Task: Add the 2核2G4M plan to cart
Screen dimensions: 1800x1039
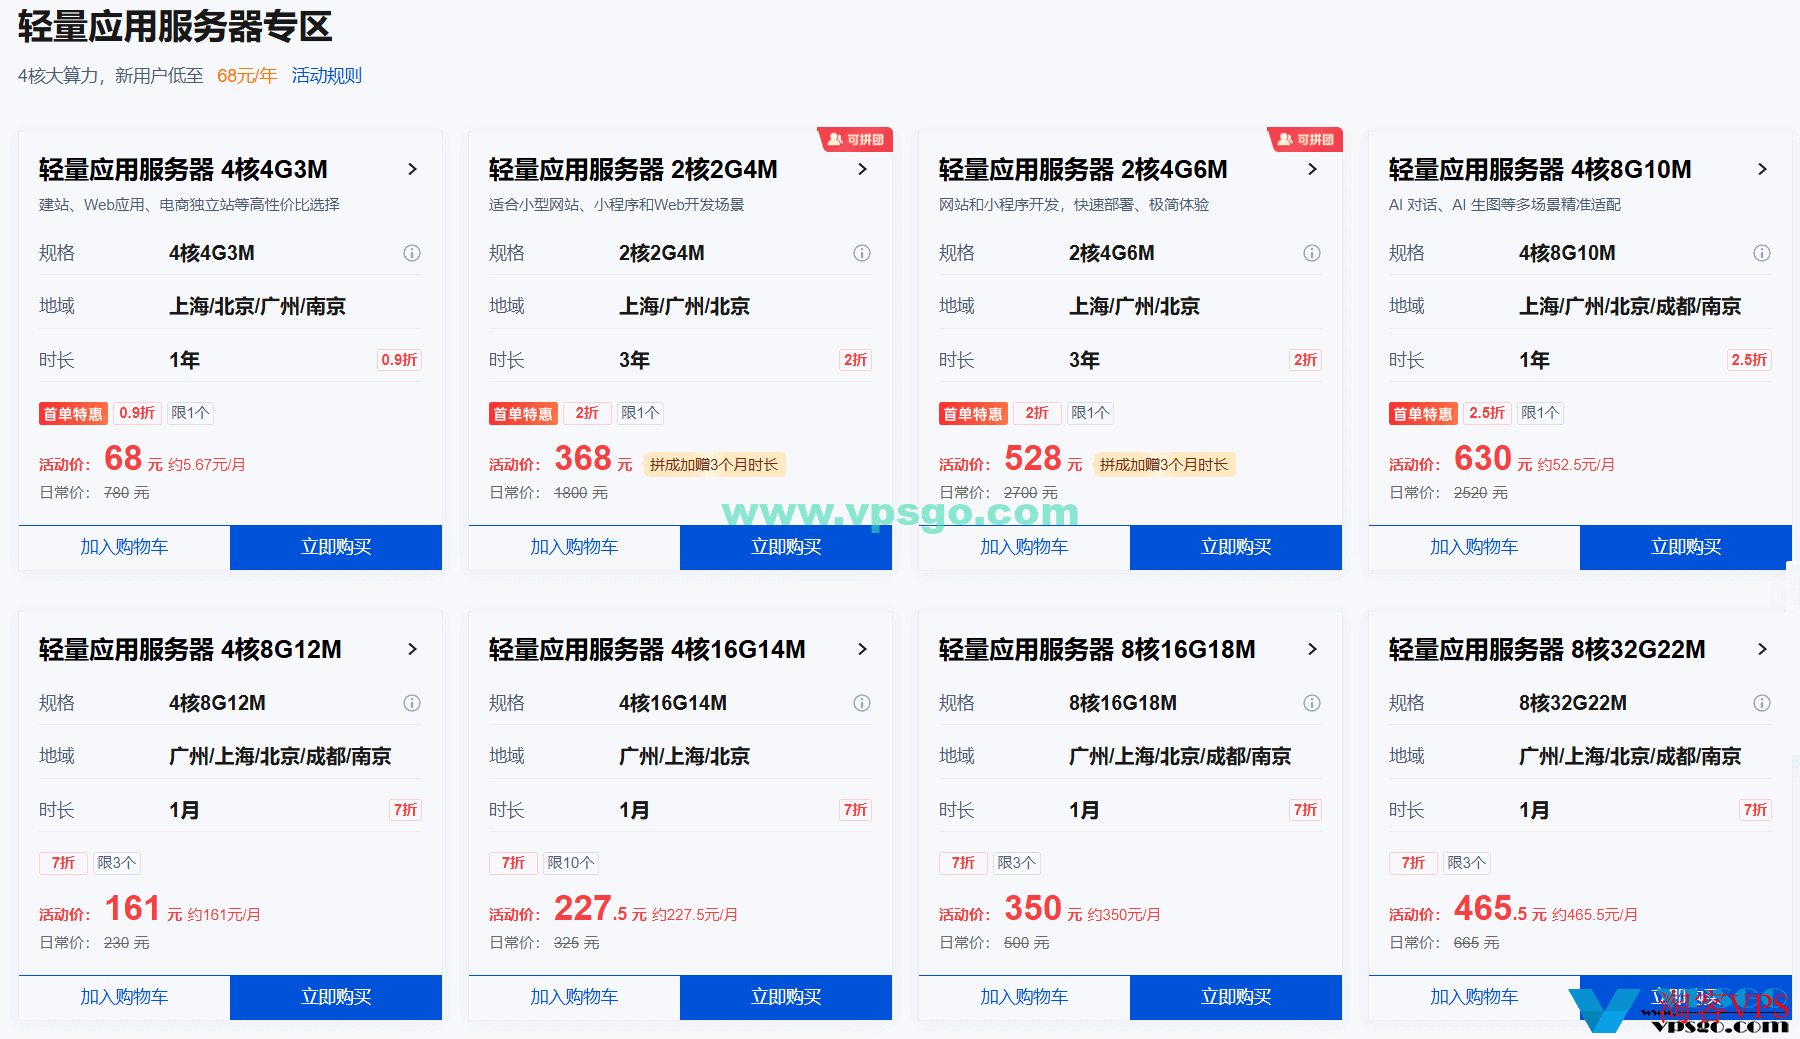Action: (x=574, y=547)
